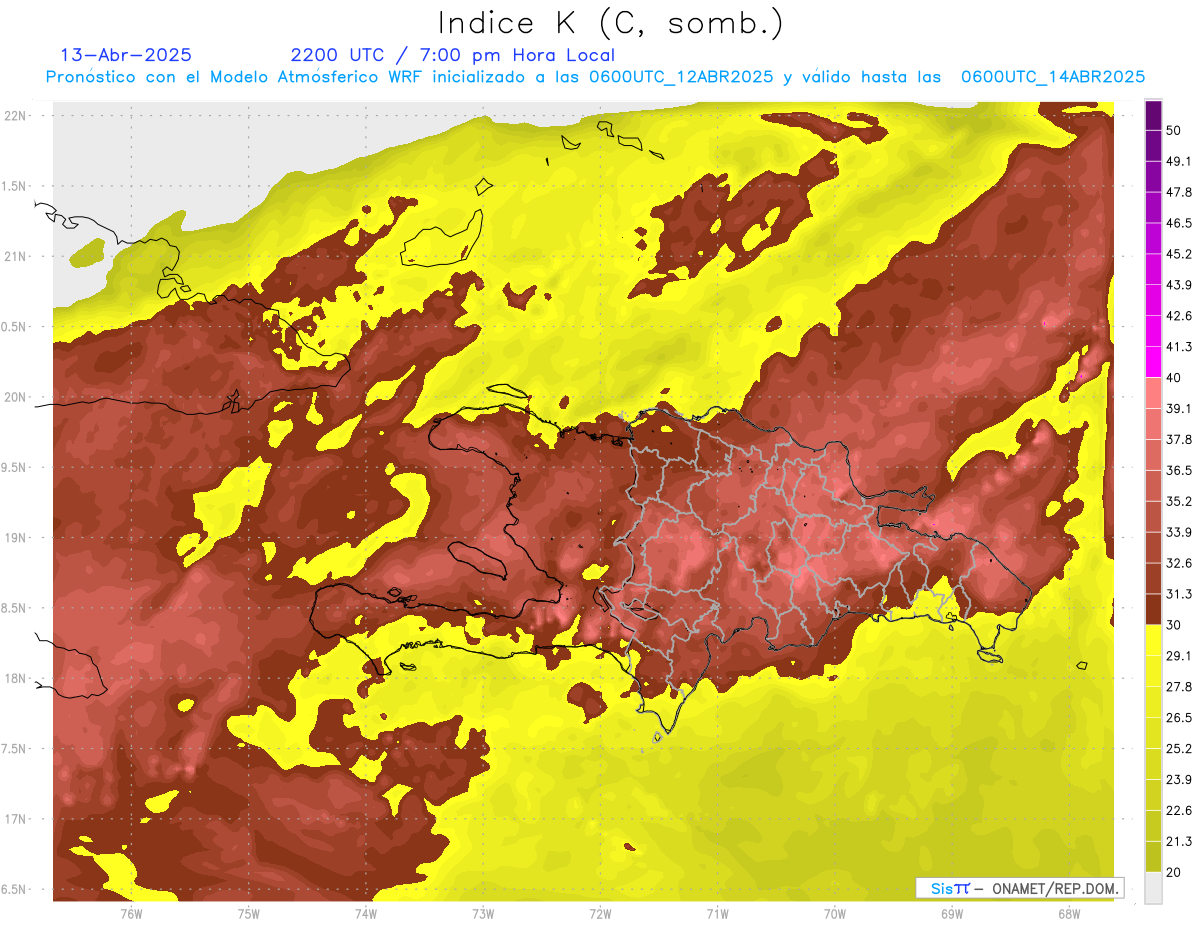This screenshot has height=927, width=1200.
Task: Click the 72W longitude label
Action: pyautogui.click(x=600, y=913)
